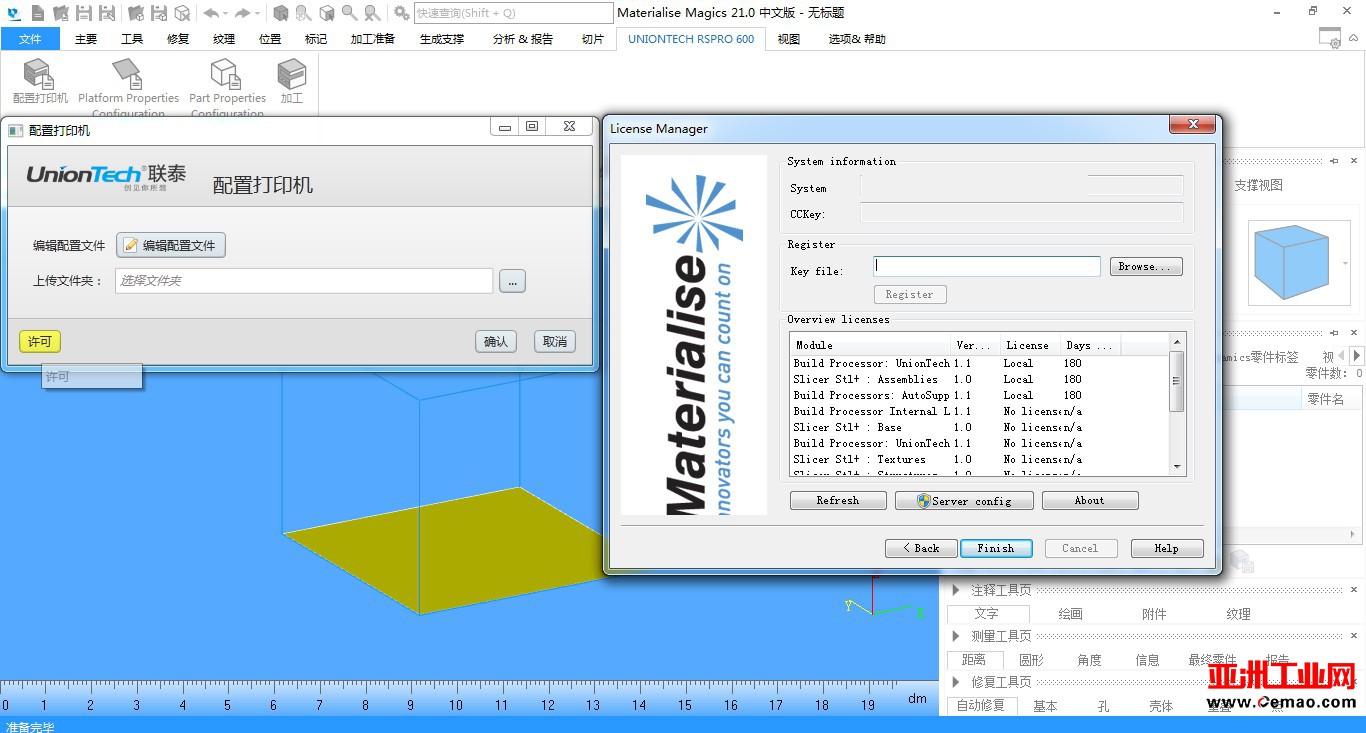Screen dimensions: 1366x733
Task: Click the upload folder path field
Action: pos(304,281)
